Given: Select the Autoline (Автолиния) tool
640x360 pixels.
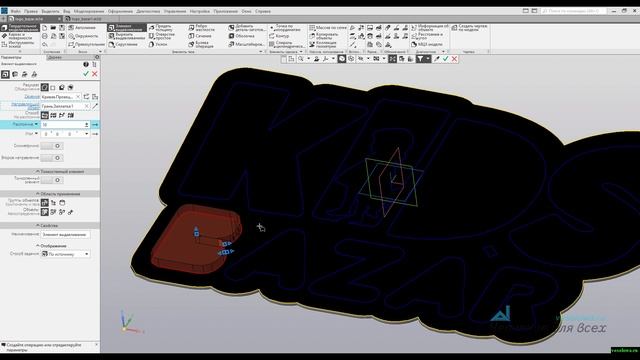Looking at the screenshot, I should [82, 28].
